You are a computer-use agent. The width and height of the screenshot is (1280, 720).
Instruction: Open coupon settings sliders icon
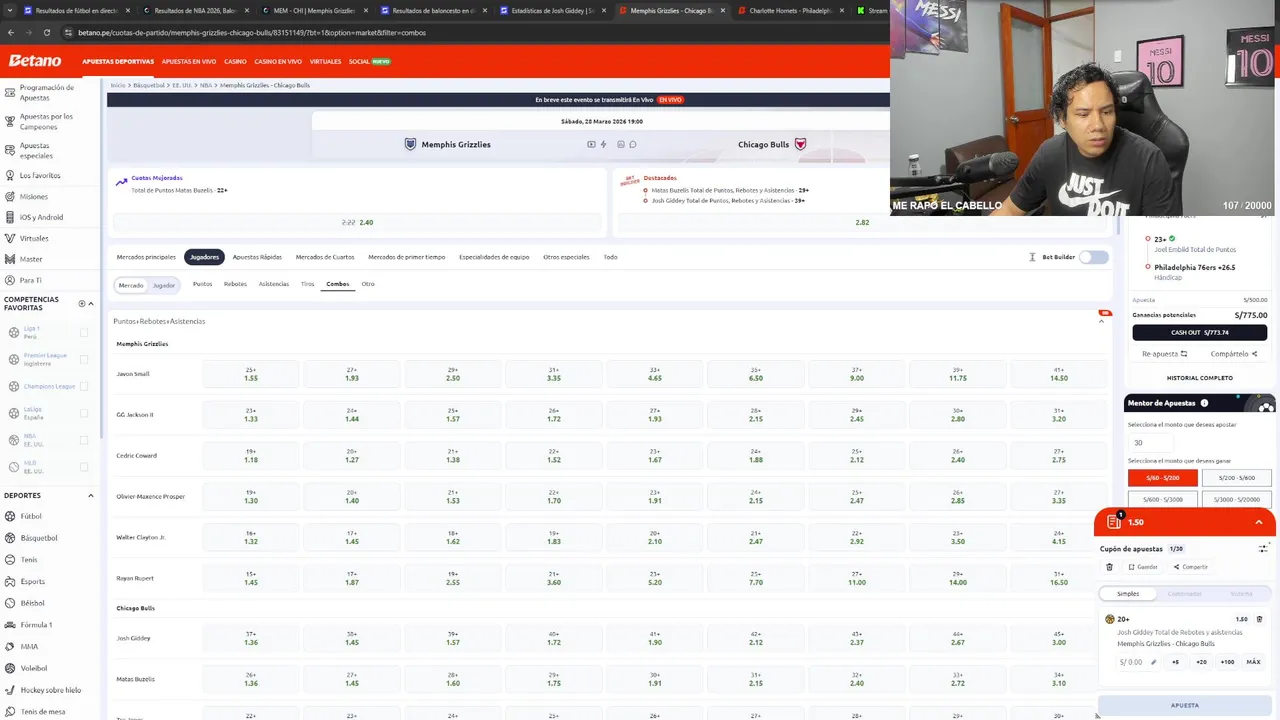[1263, 548]
